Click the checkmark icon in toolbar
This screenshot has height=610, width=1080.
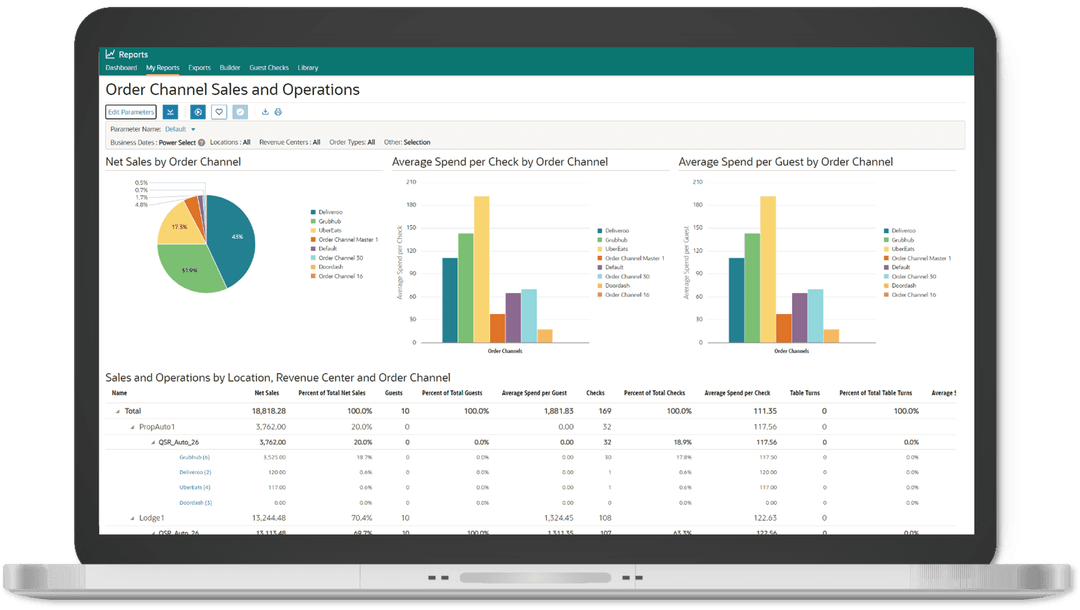coord(240,112)
